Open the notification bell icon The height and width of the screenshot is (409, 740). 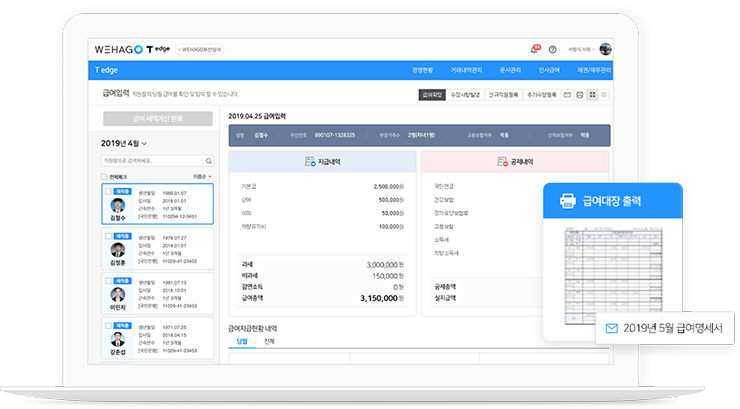tap(534, 48)
